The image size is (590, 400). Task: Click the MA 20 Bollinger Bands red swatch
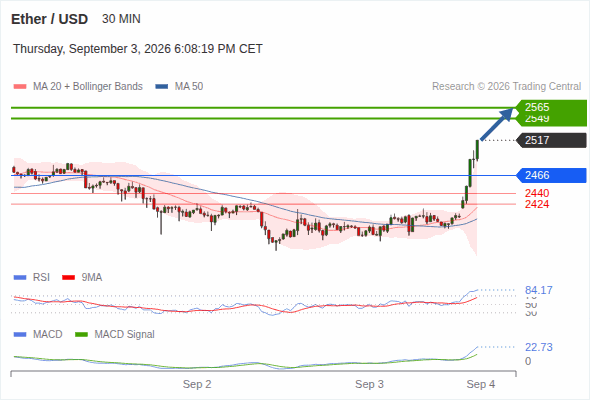coord(20,87)
